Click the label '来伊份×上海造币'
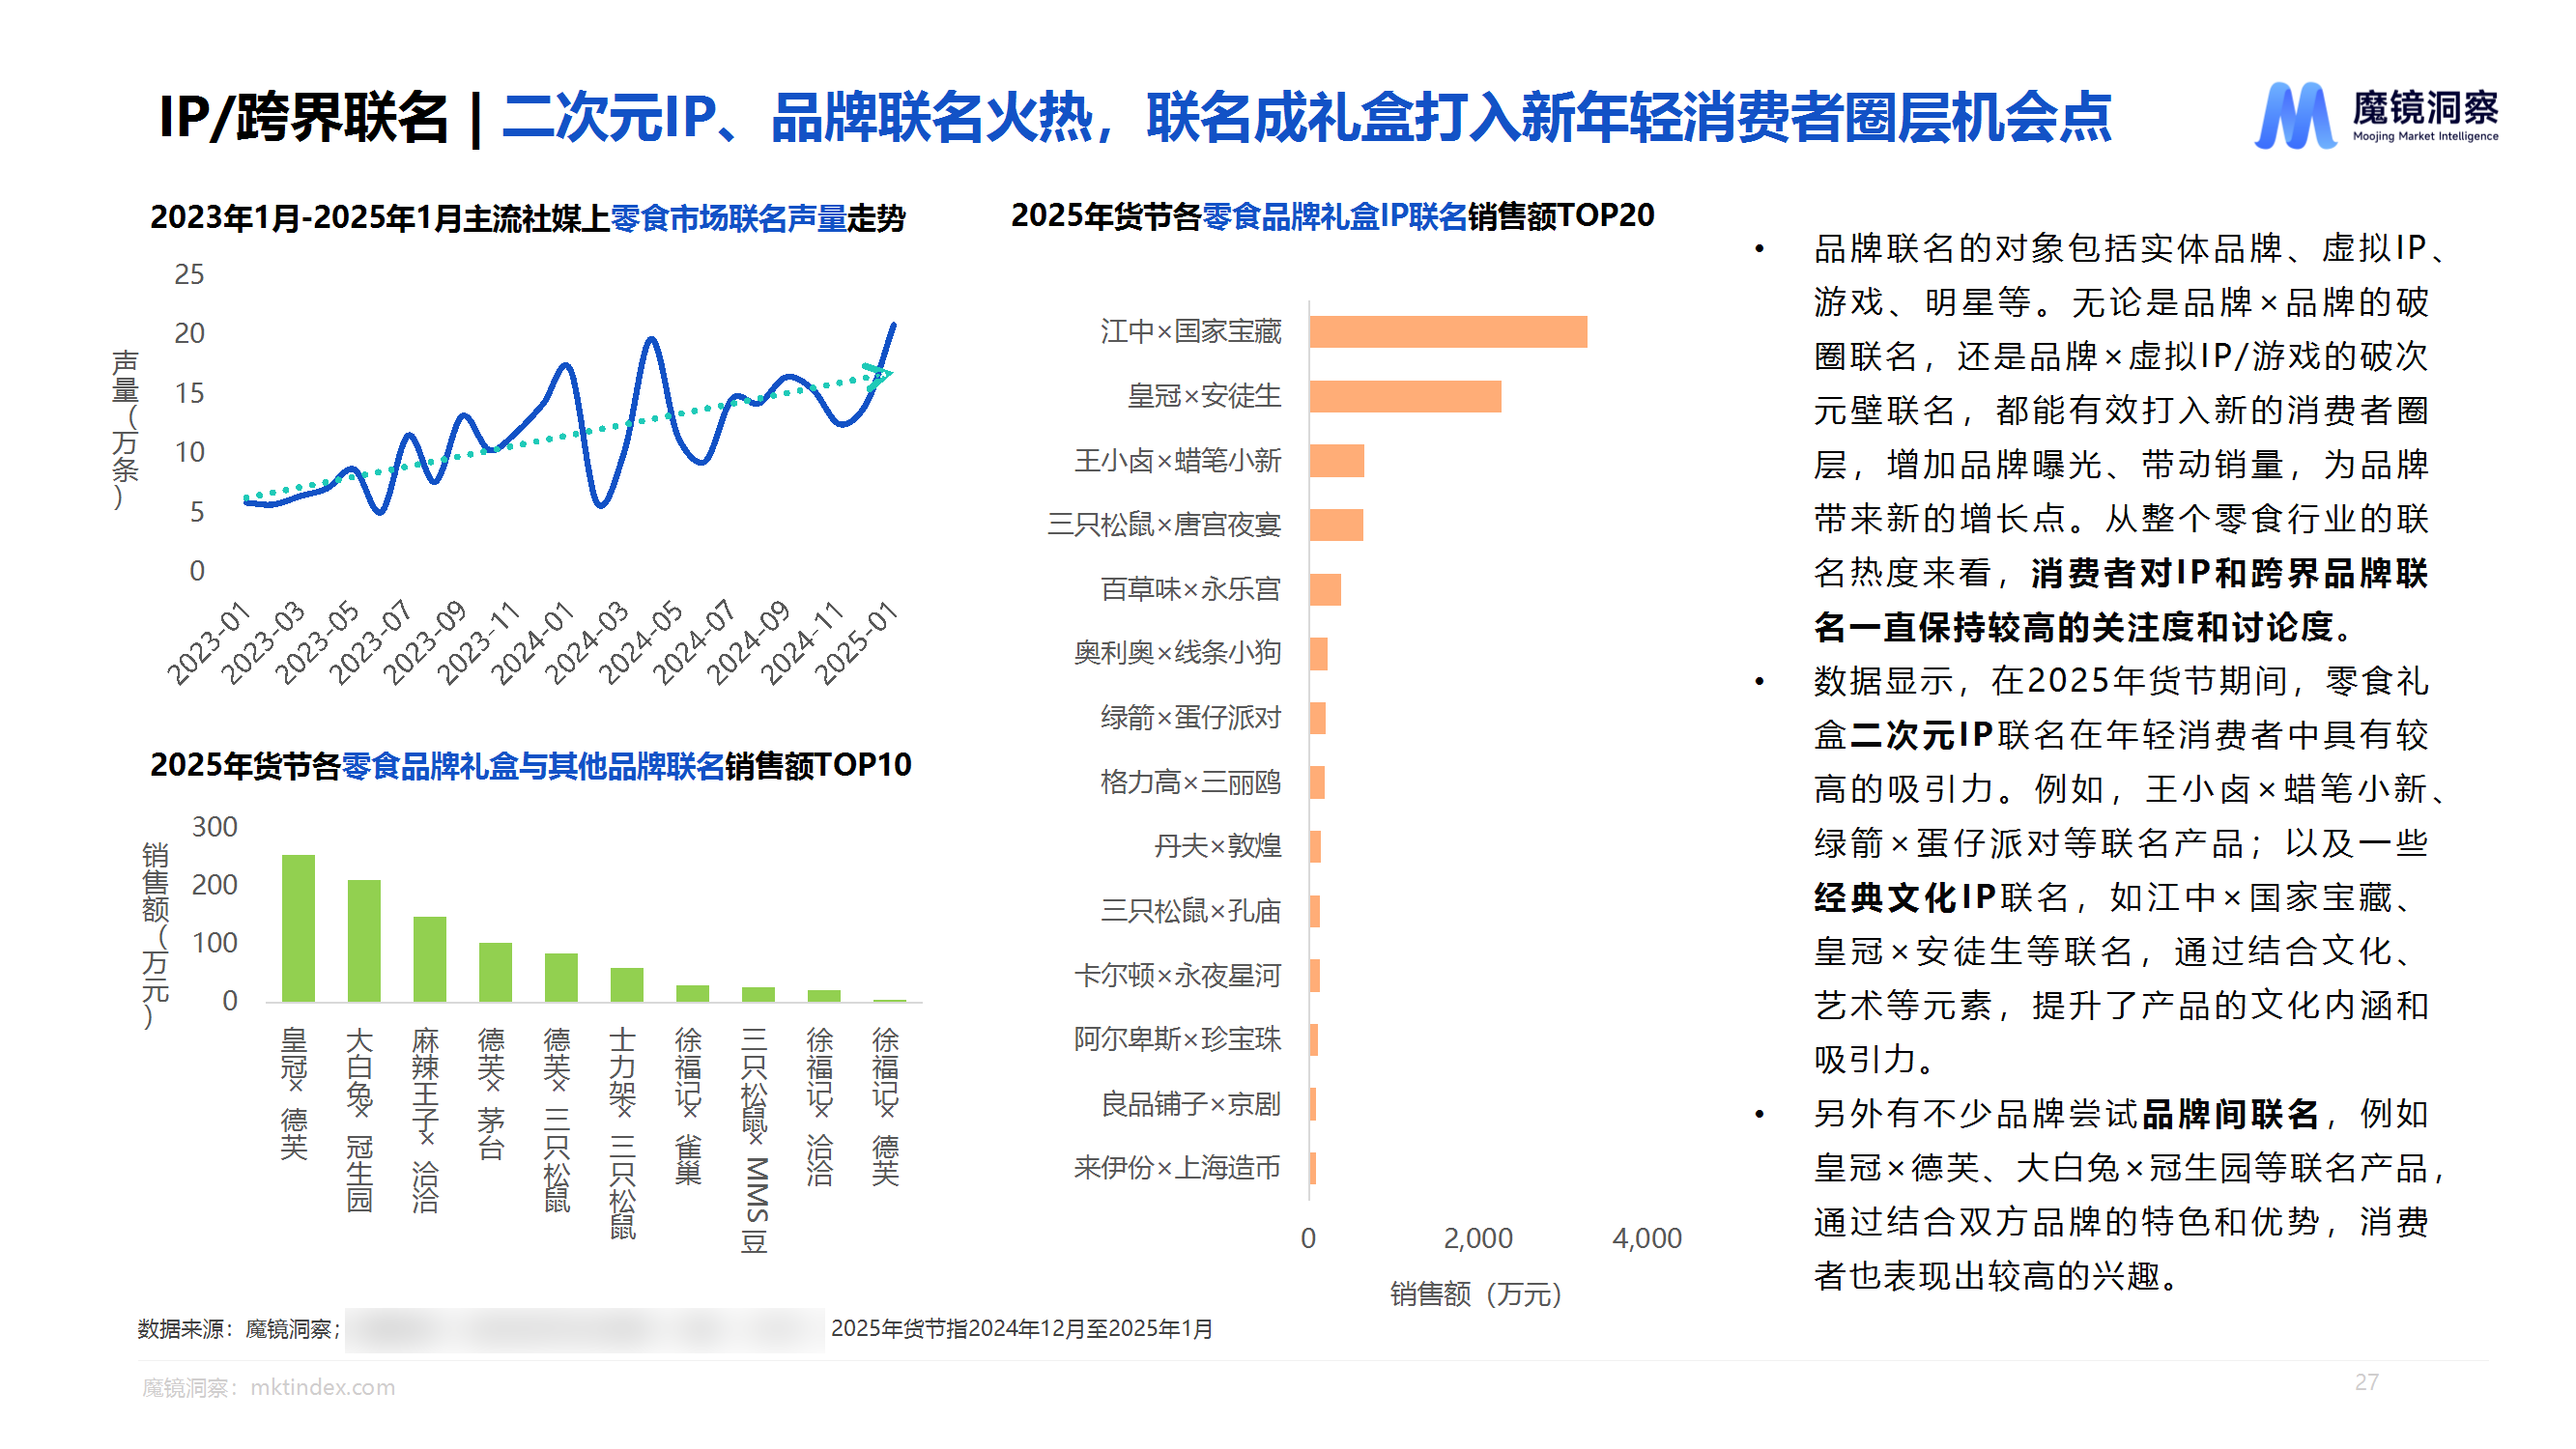 click(x=1177, y=1167)
